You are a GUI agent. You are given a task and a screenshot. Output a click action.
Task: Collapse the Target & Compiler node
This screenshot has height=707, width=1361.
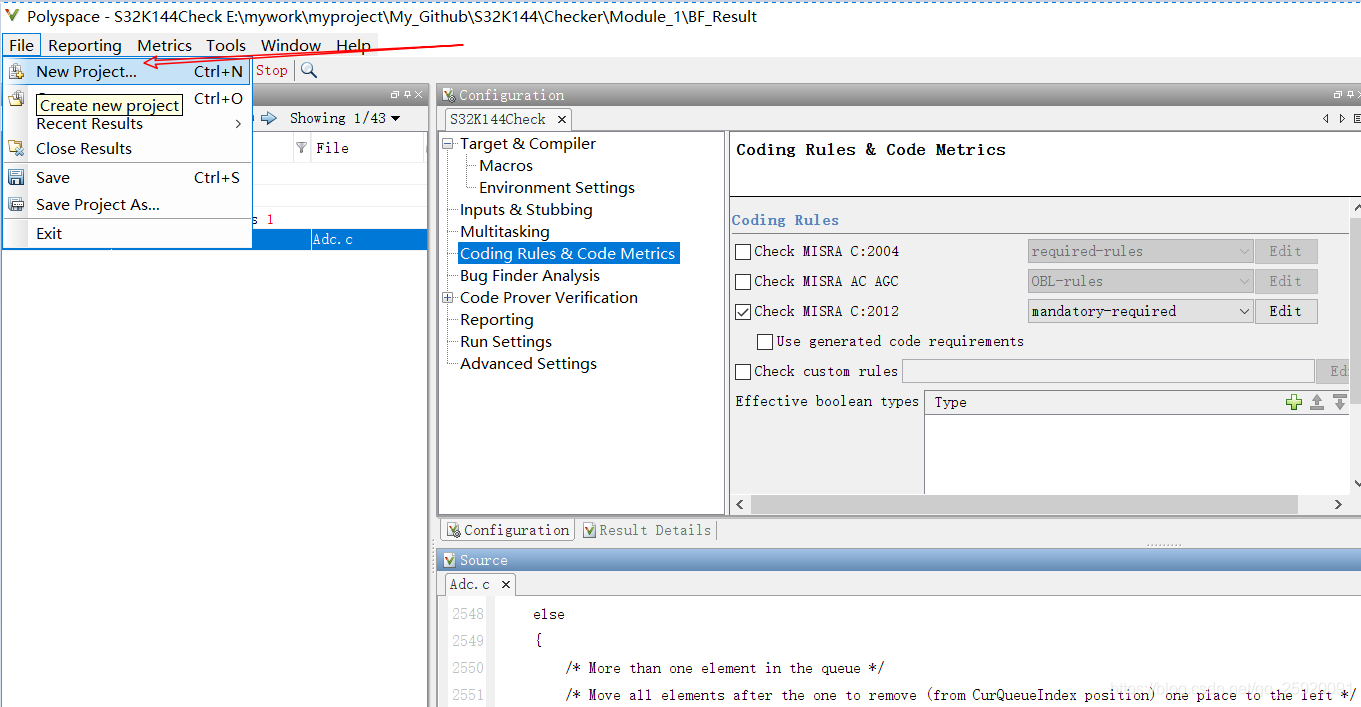(x=448, y=144)
